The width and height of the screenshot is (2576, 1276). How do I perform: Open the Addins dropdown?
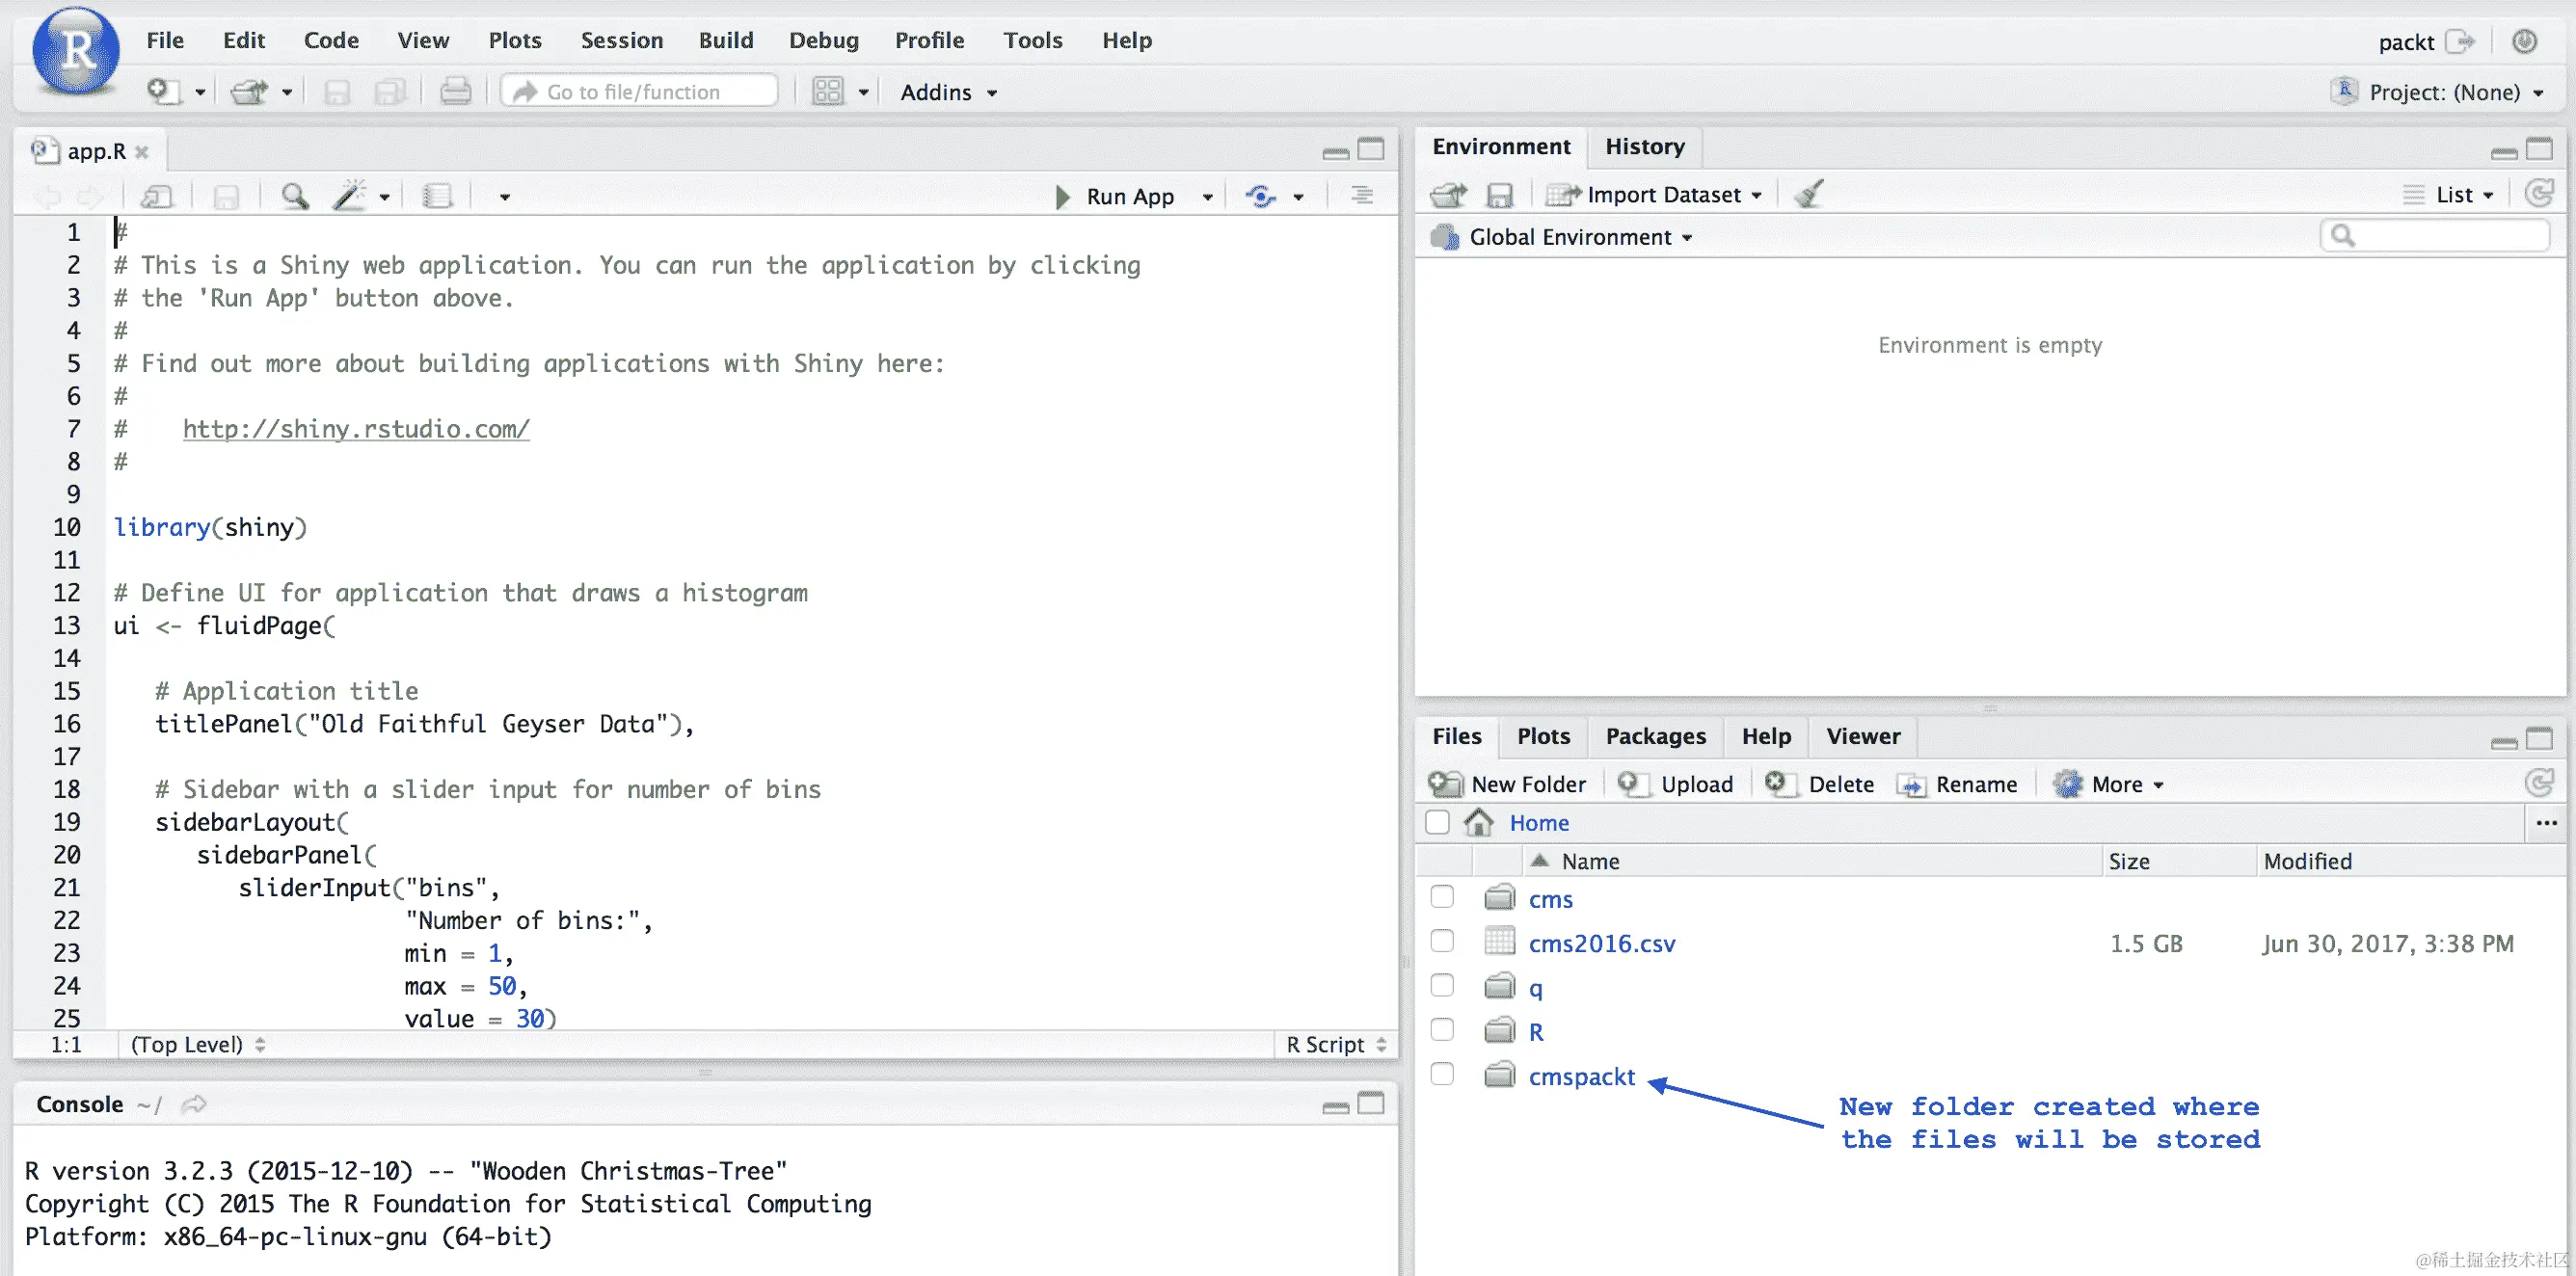[948, 92]
